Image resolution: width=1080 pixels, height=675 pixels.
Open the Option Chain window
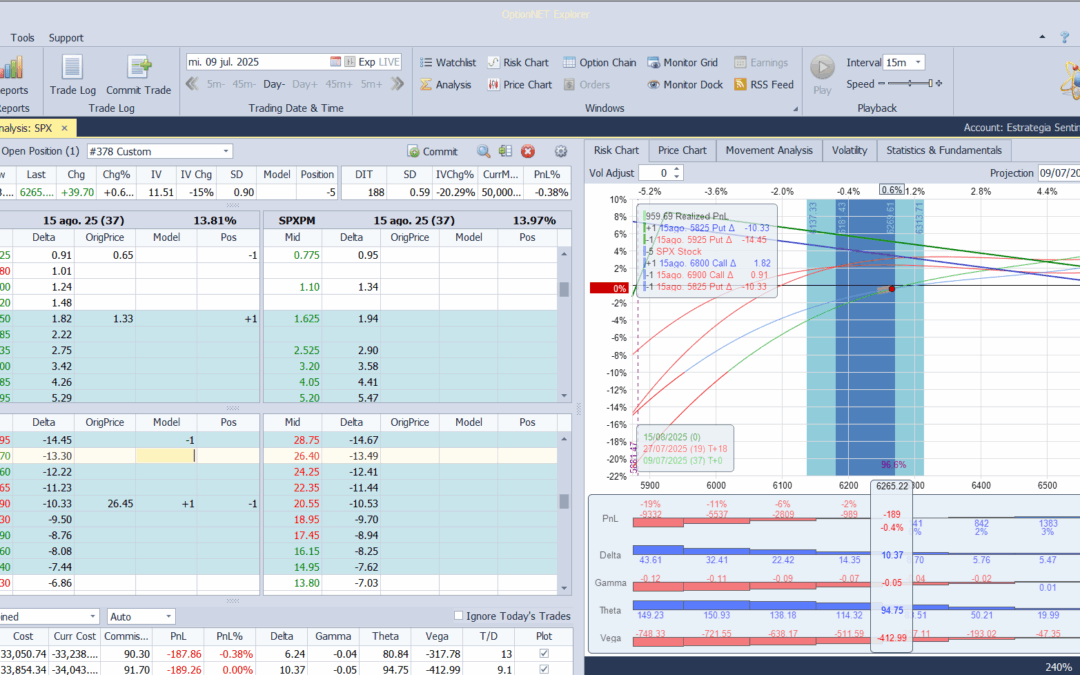(599, 63)
